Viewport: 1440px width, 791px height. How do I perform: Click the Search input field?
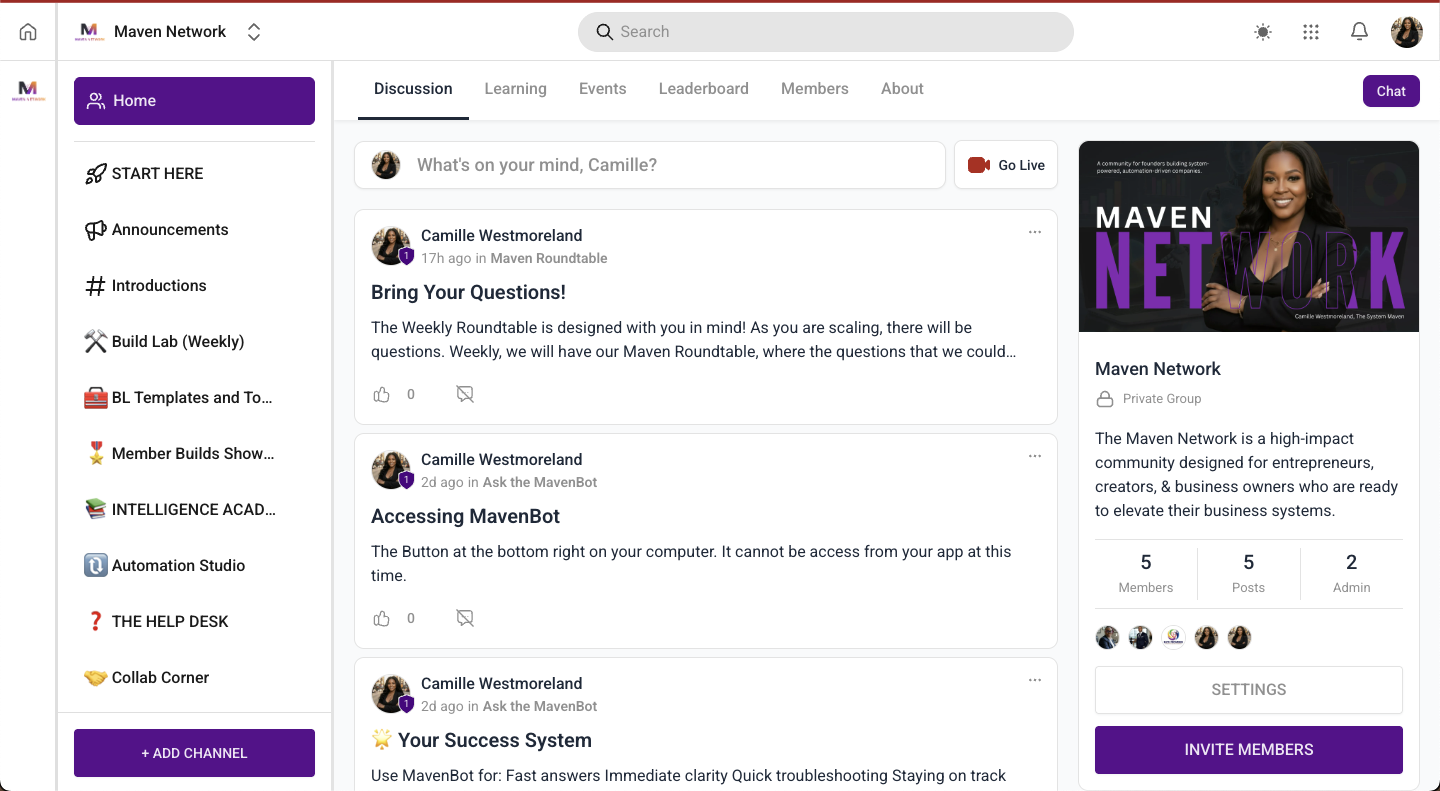(x=825, y=32)
